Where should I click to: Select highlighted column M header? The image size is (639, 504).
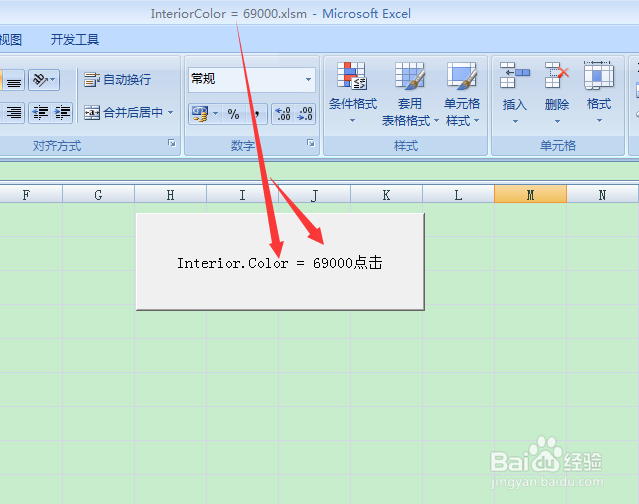coord(530,194)
